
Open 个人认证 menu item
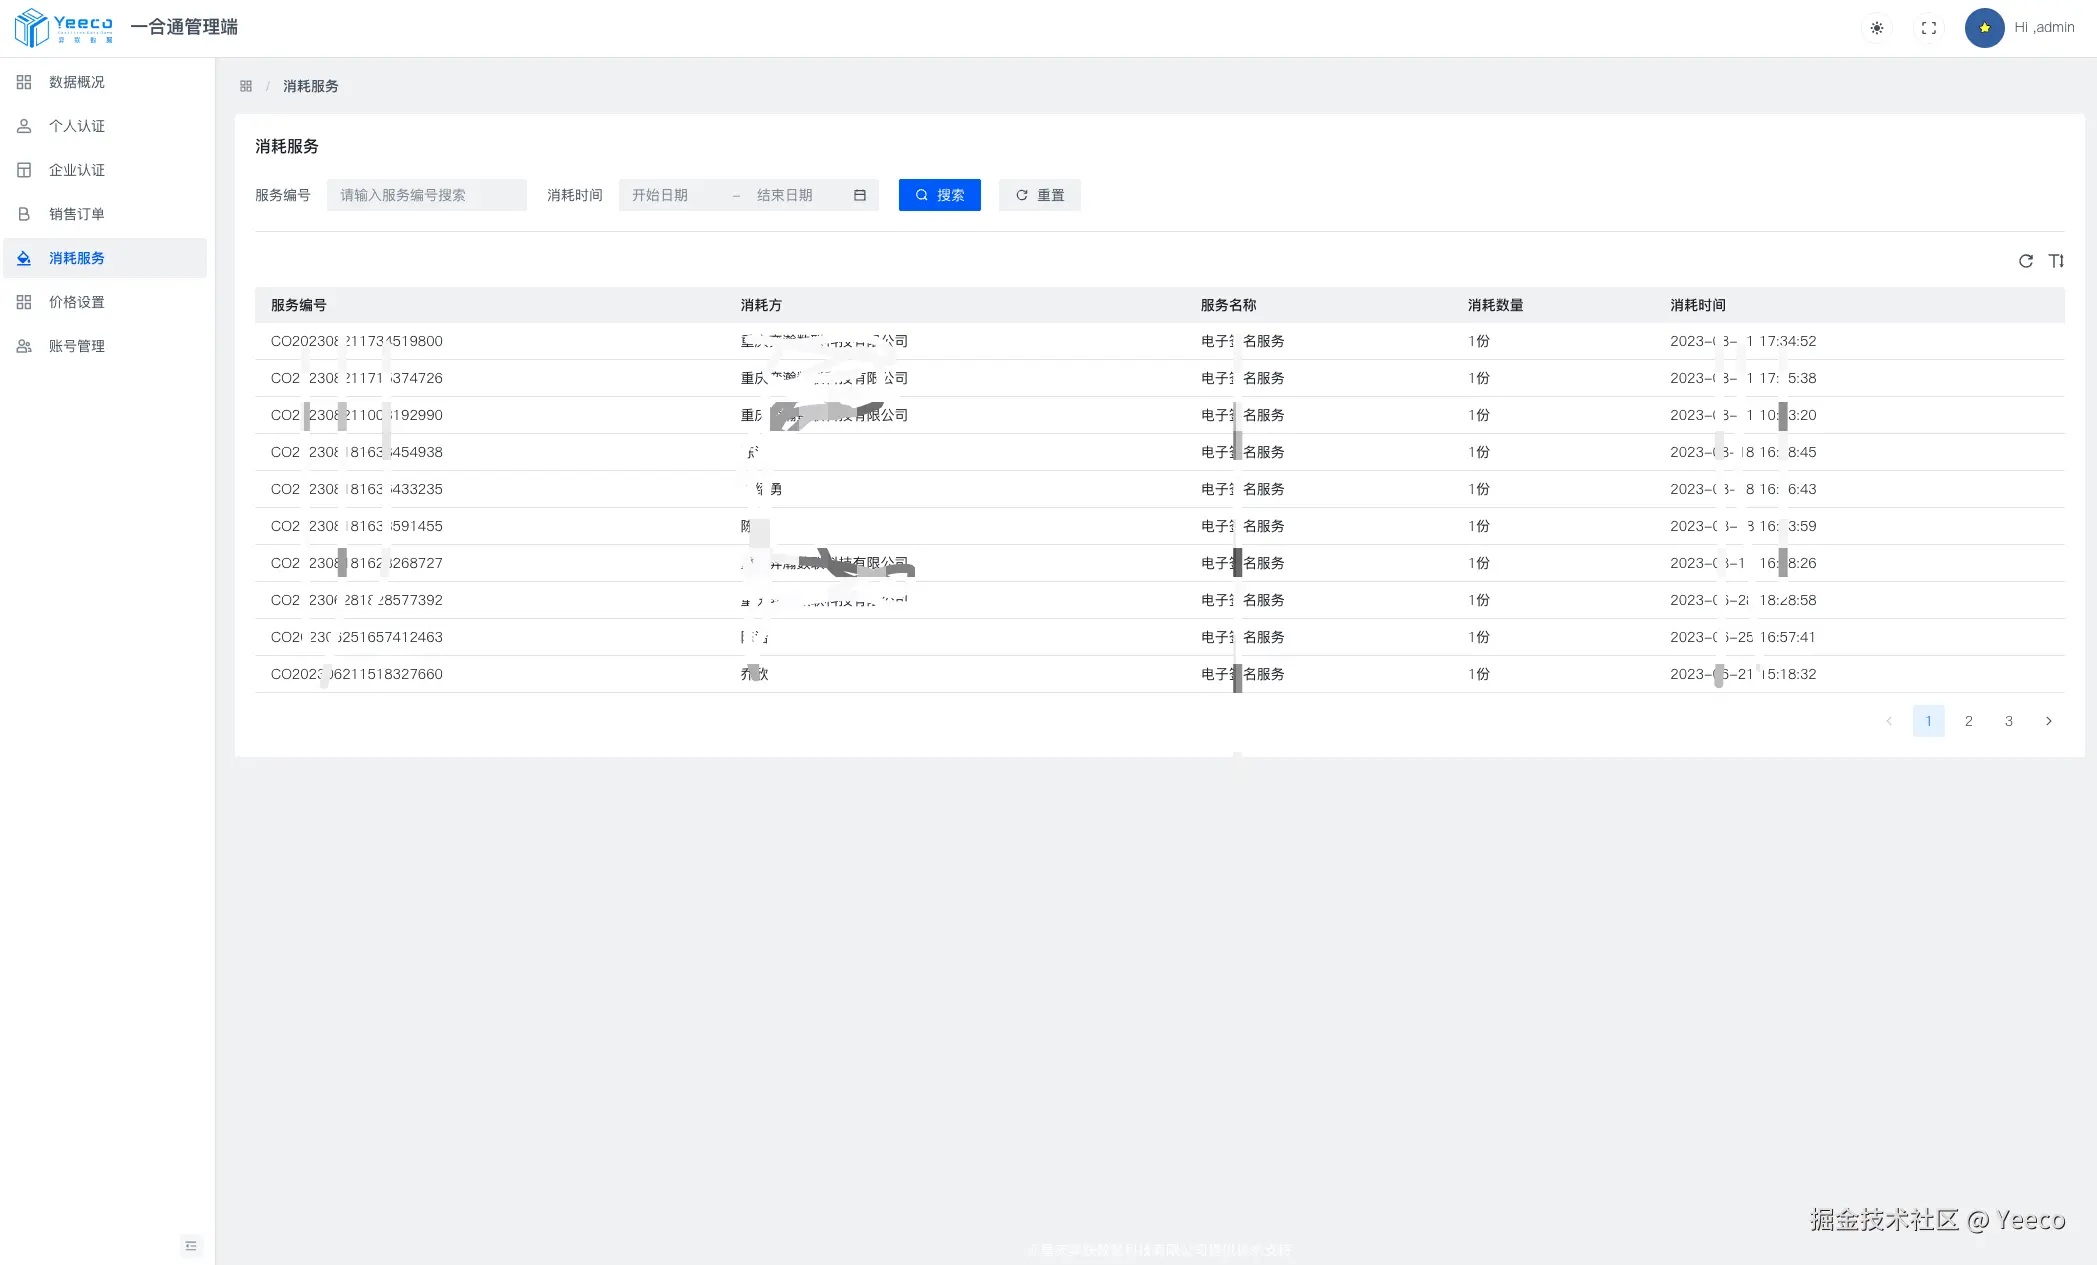click(77, 126)
